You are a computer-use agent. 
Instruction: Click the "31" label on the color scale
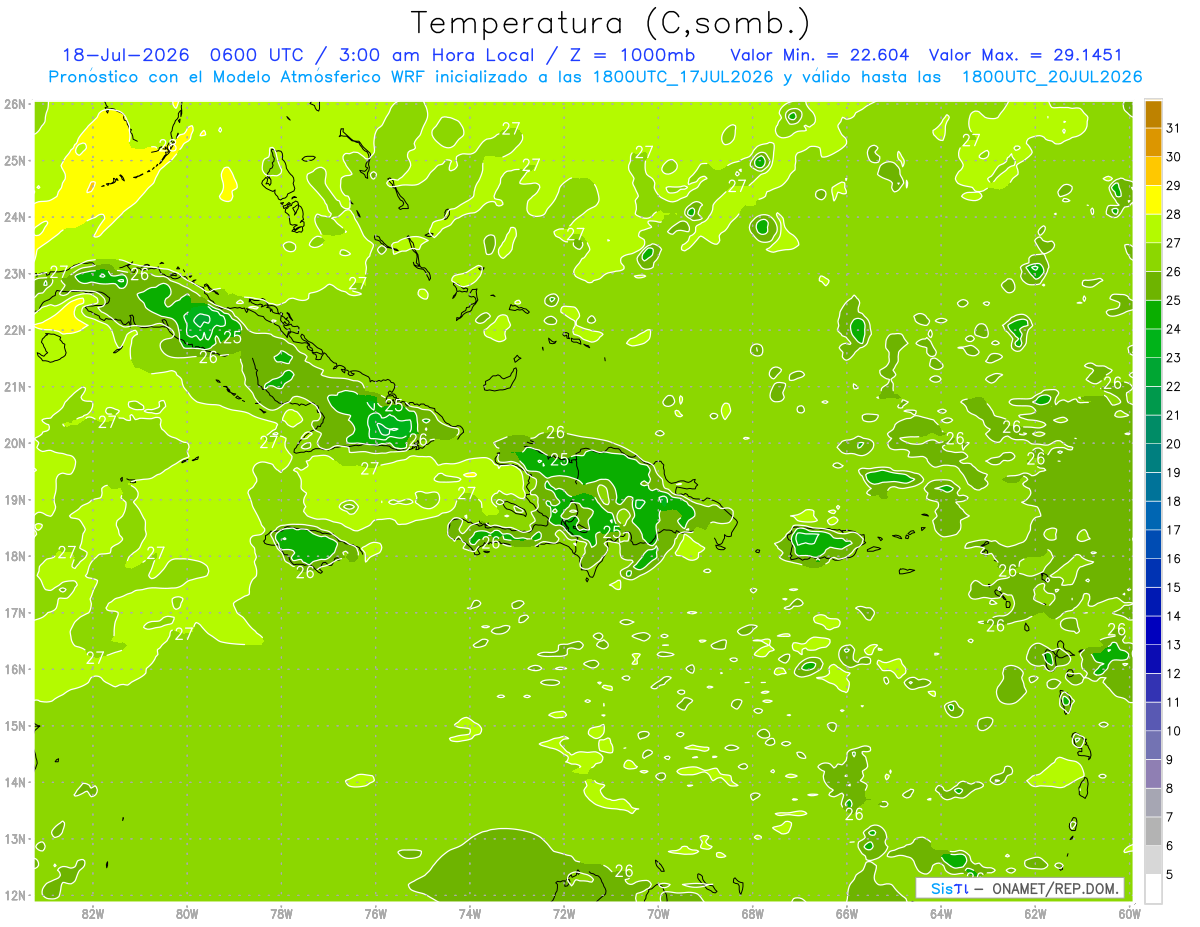click(1174, 128)
